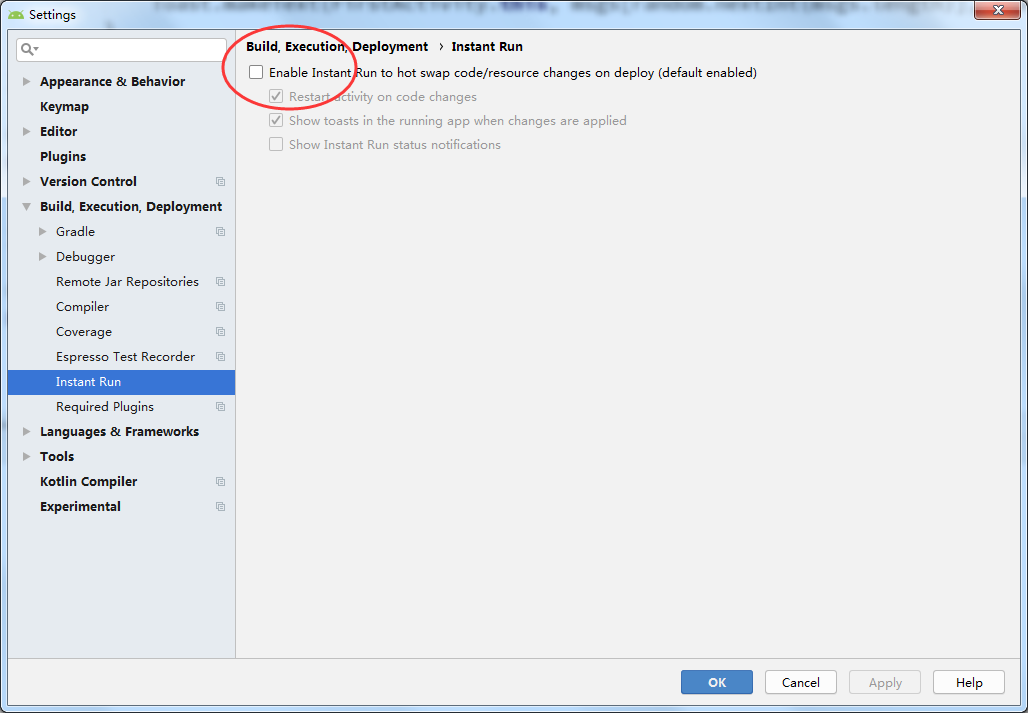The width and height of the screenshot is (1028, 713).
Task: Confirm settings with OK button
Action: pos(717,682)
